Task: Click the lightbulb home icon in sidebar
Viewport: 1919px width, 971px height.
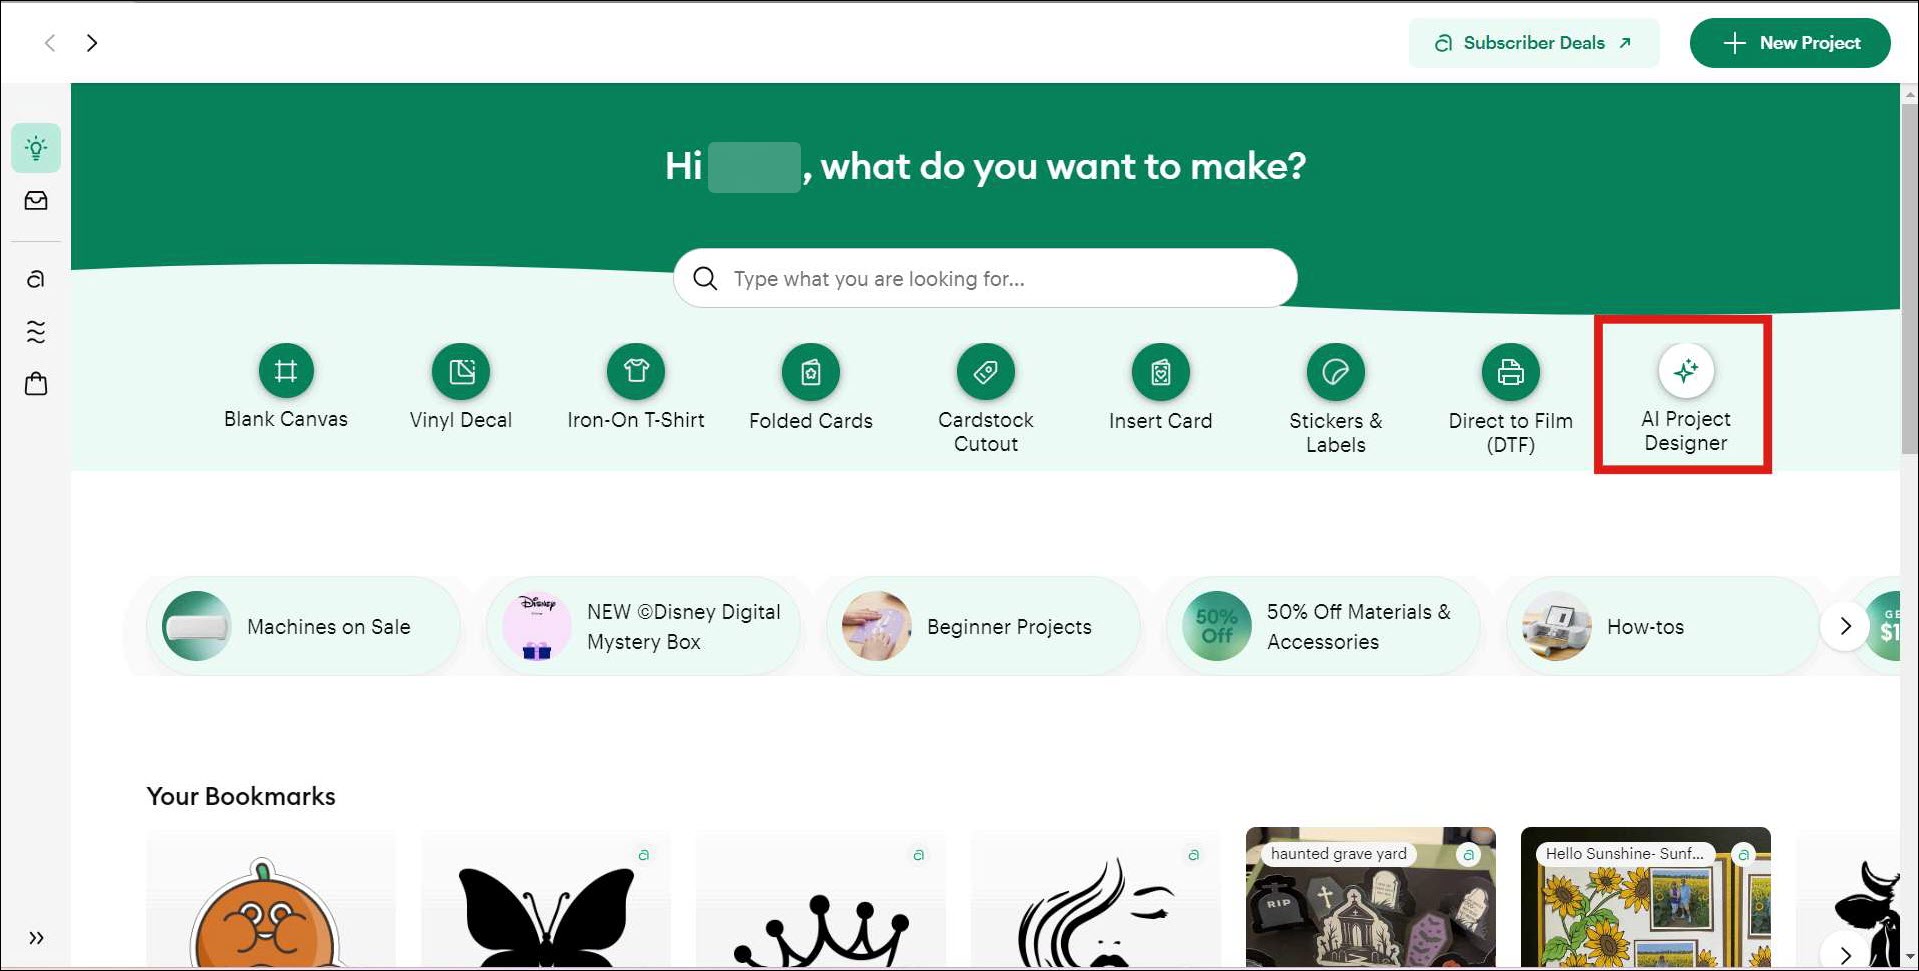Action: coord(36,148)
